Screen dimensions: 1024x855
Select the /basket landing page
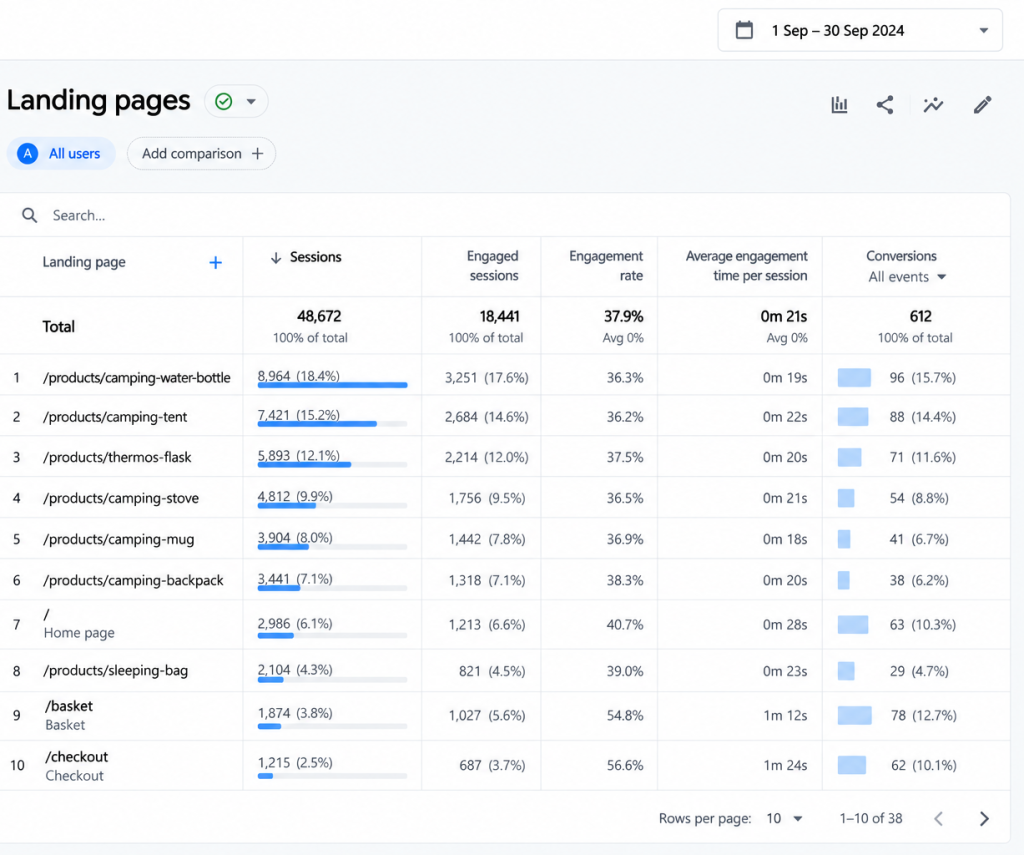69,715
